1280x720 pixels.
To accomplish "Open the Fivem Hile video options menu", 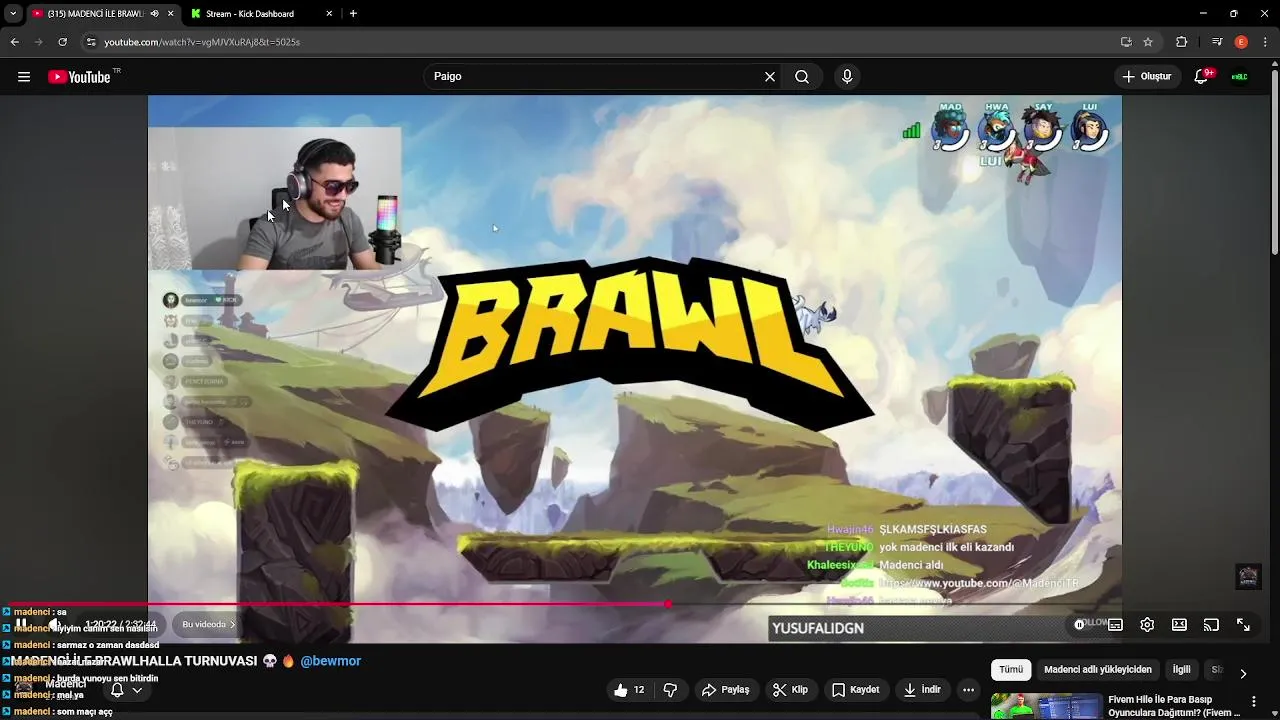I will pos(1253,702).
